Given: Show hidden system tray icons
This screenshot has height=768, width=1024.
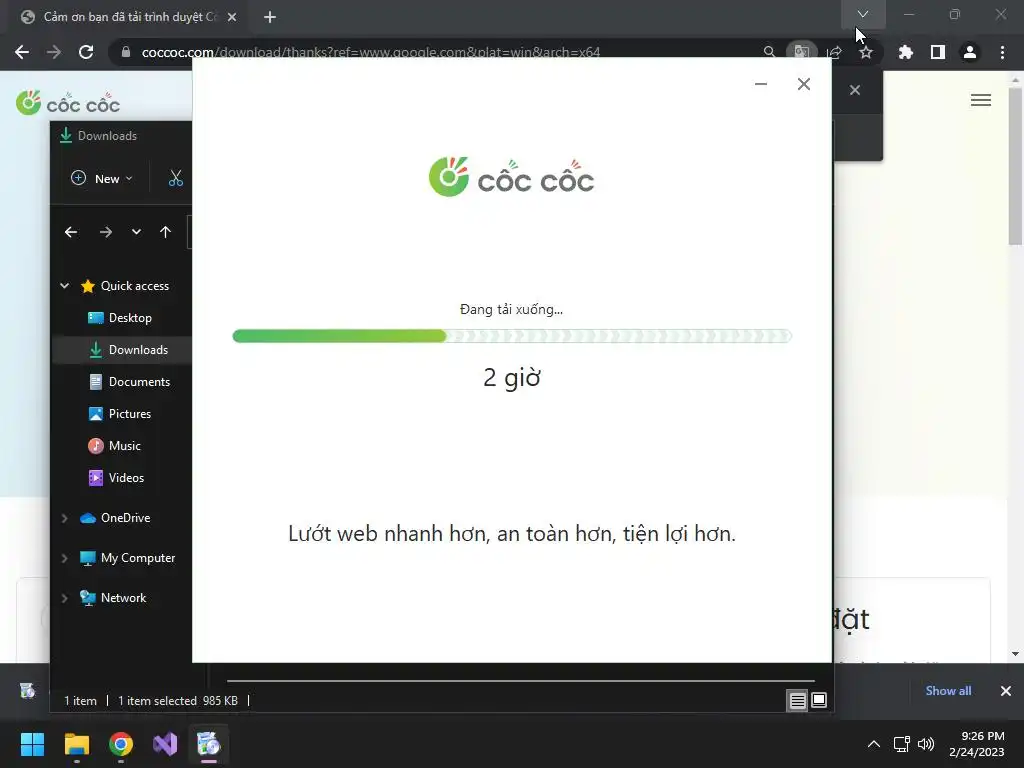Looking at the screenshot, I should click(x=873, y=744).
